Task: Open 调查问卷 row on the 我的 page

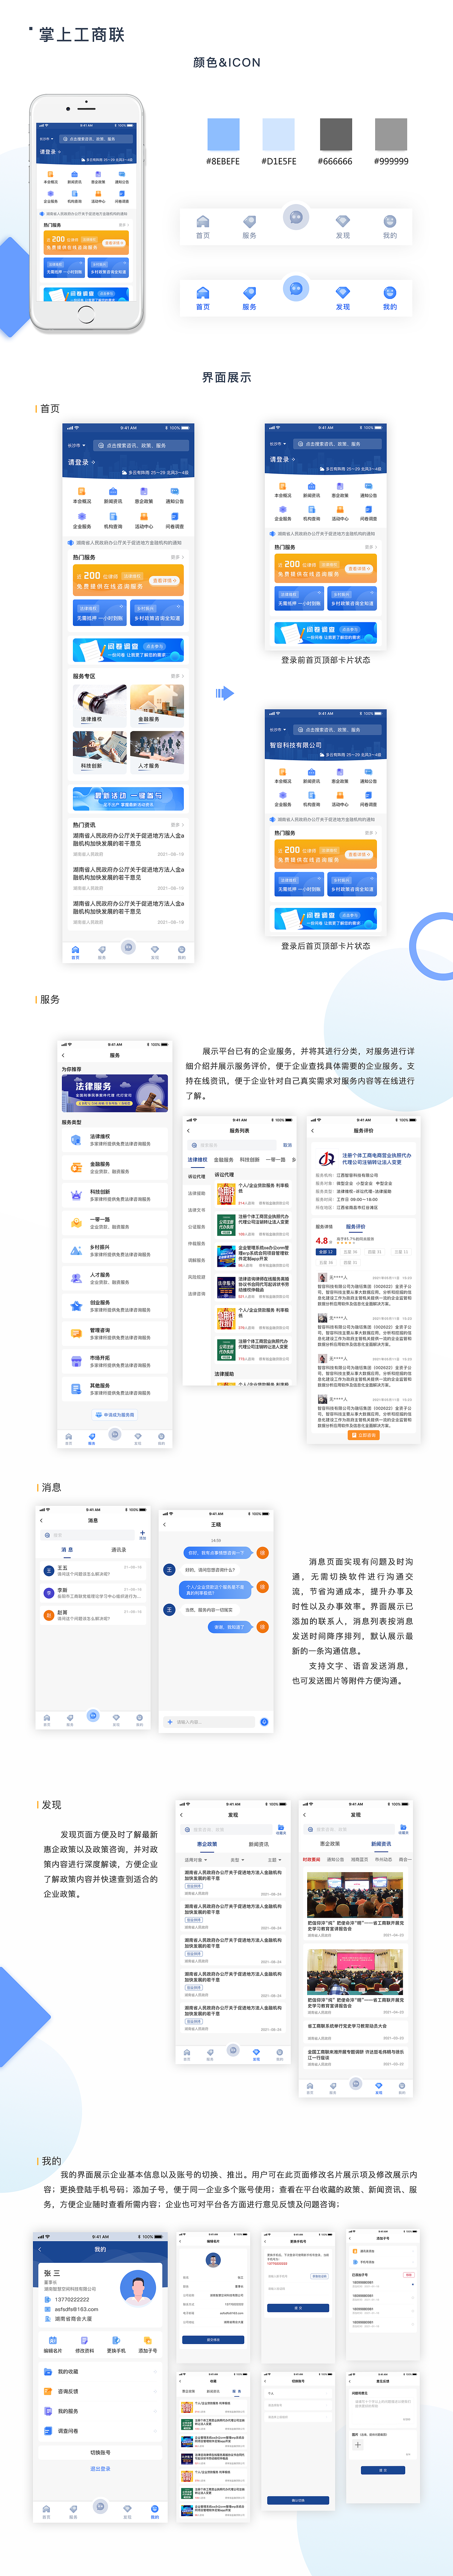Action: pos(100,2431)
